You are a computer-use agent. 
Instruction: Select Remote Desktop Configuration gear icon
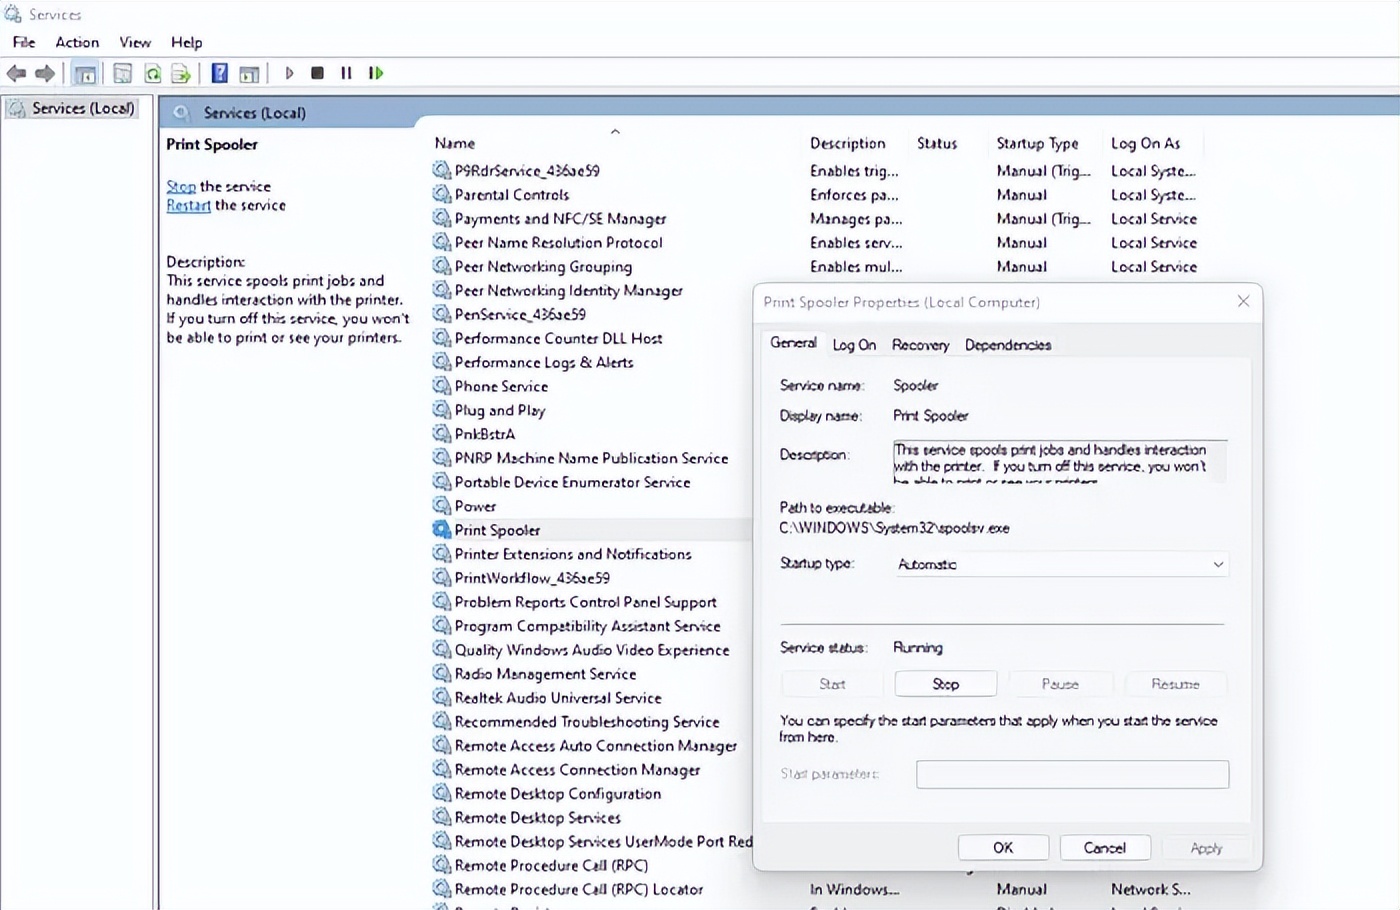pyautogui.click(x=441, y=794)
